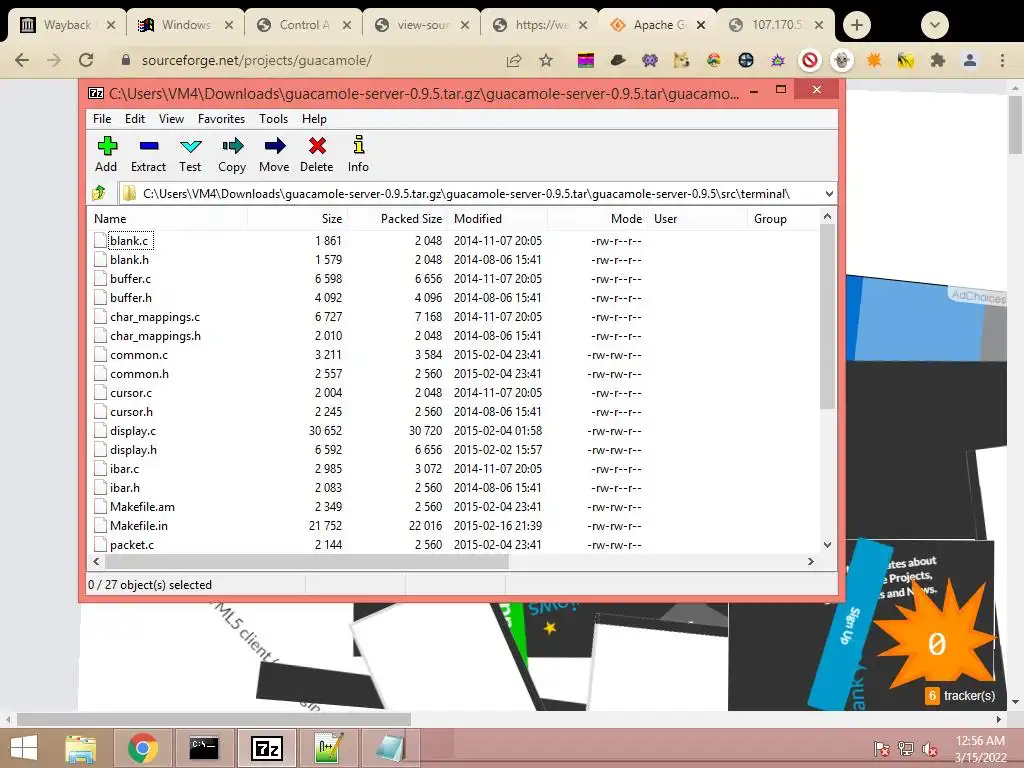Click the 7-Zip title bar icon
The width and height of the screenshot is (1024, 768).
coord(96,93)
